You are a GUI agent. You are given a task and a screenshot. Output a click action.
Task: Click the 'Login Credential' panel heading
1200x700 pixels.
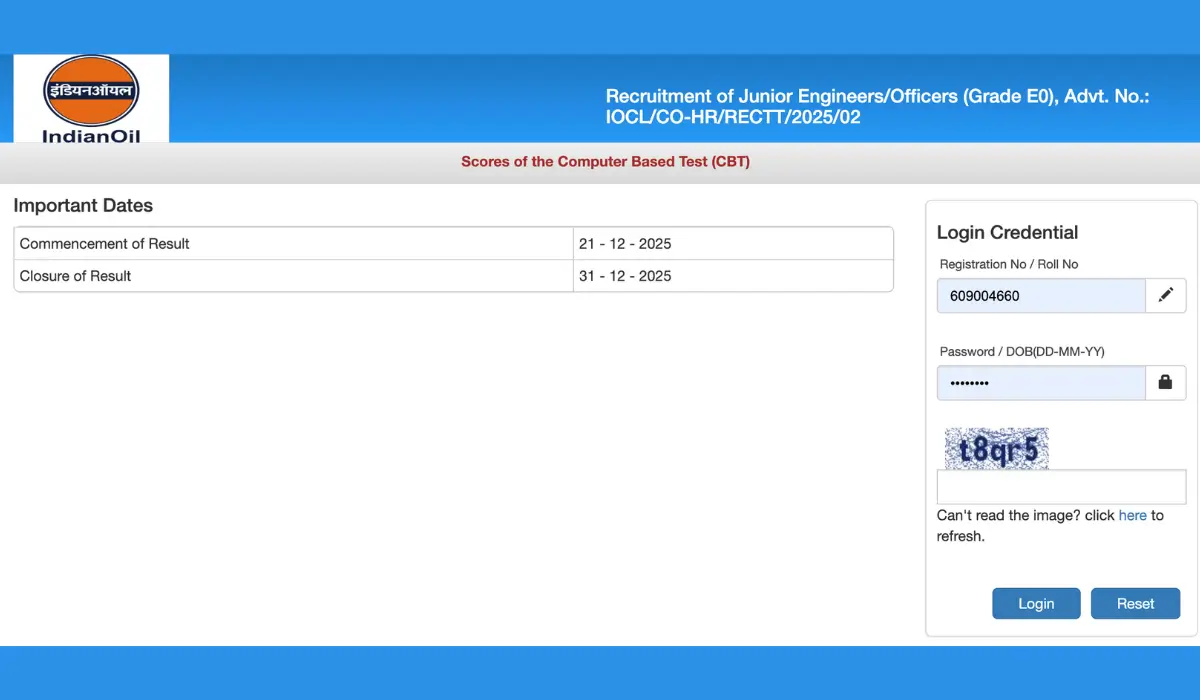(x=1007, y=232)
